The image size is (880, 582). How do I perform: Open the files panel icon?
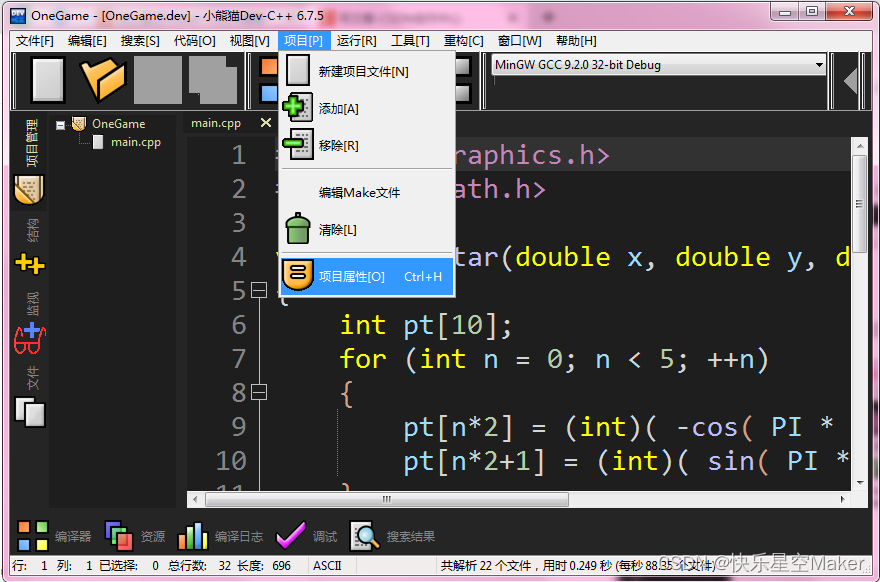point(30,413)
